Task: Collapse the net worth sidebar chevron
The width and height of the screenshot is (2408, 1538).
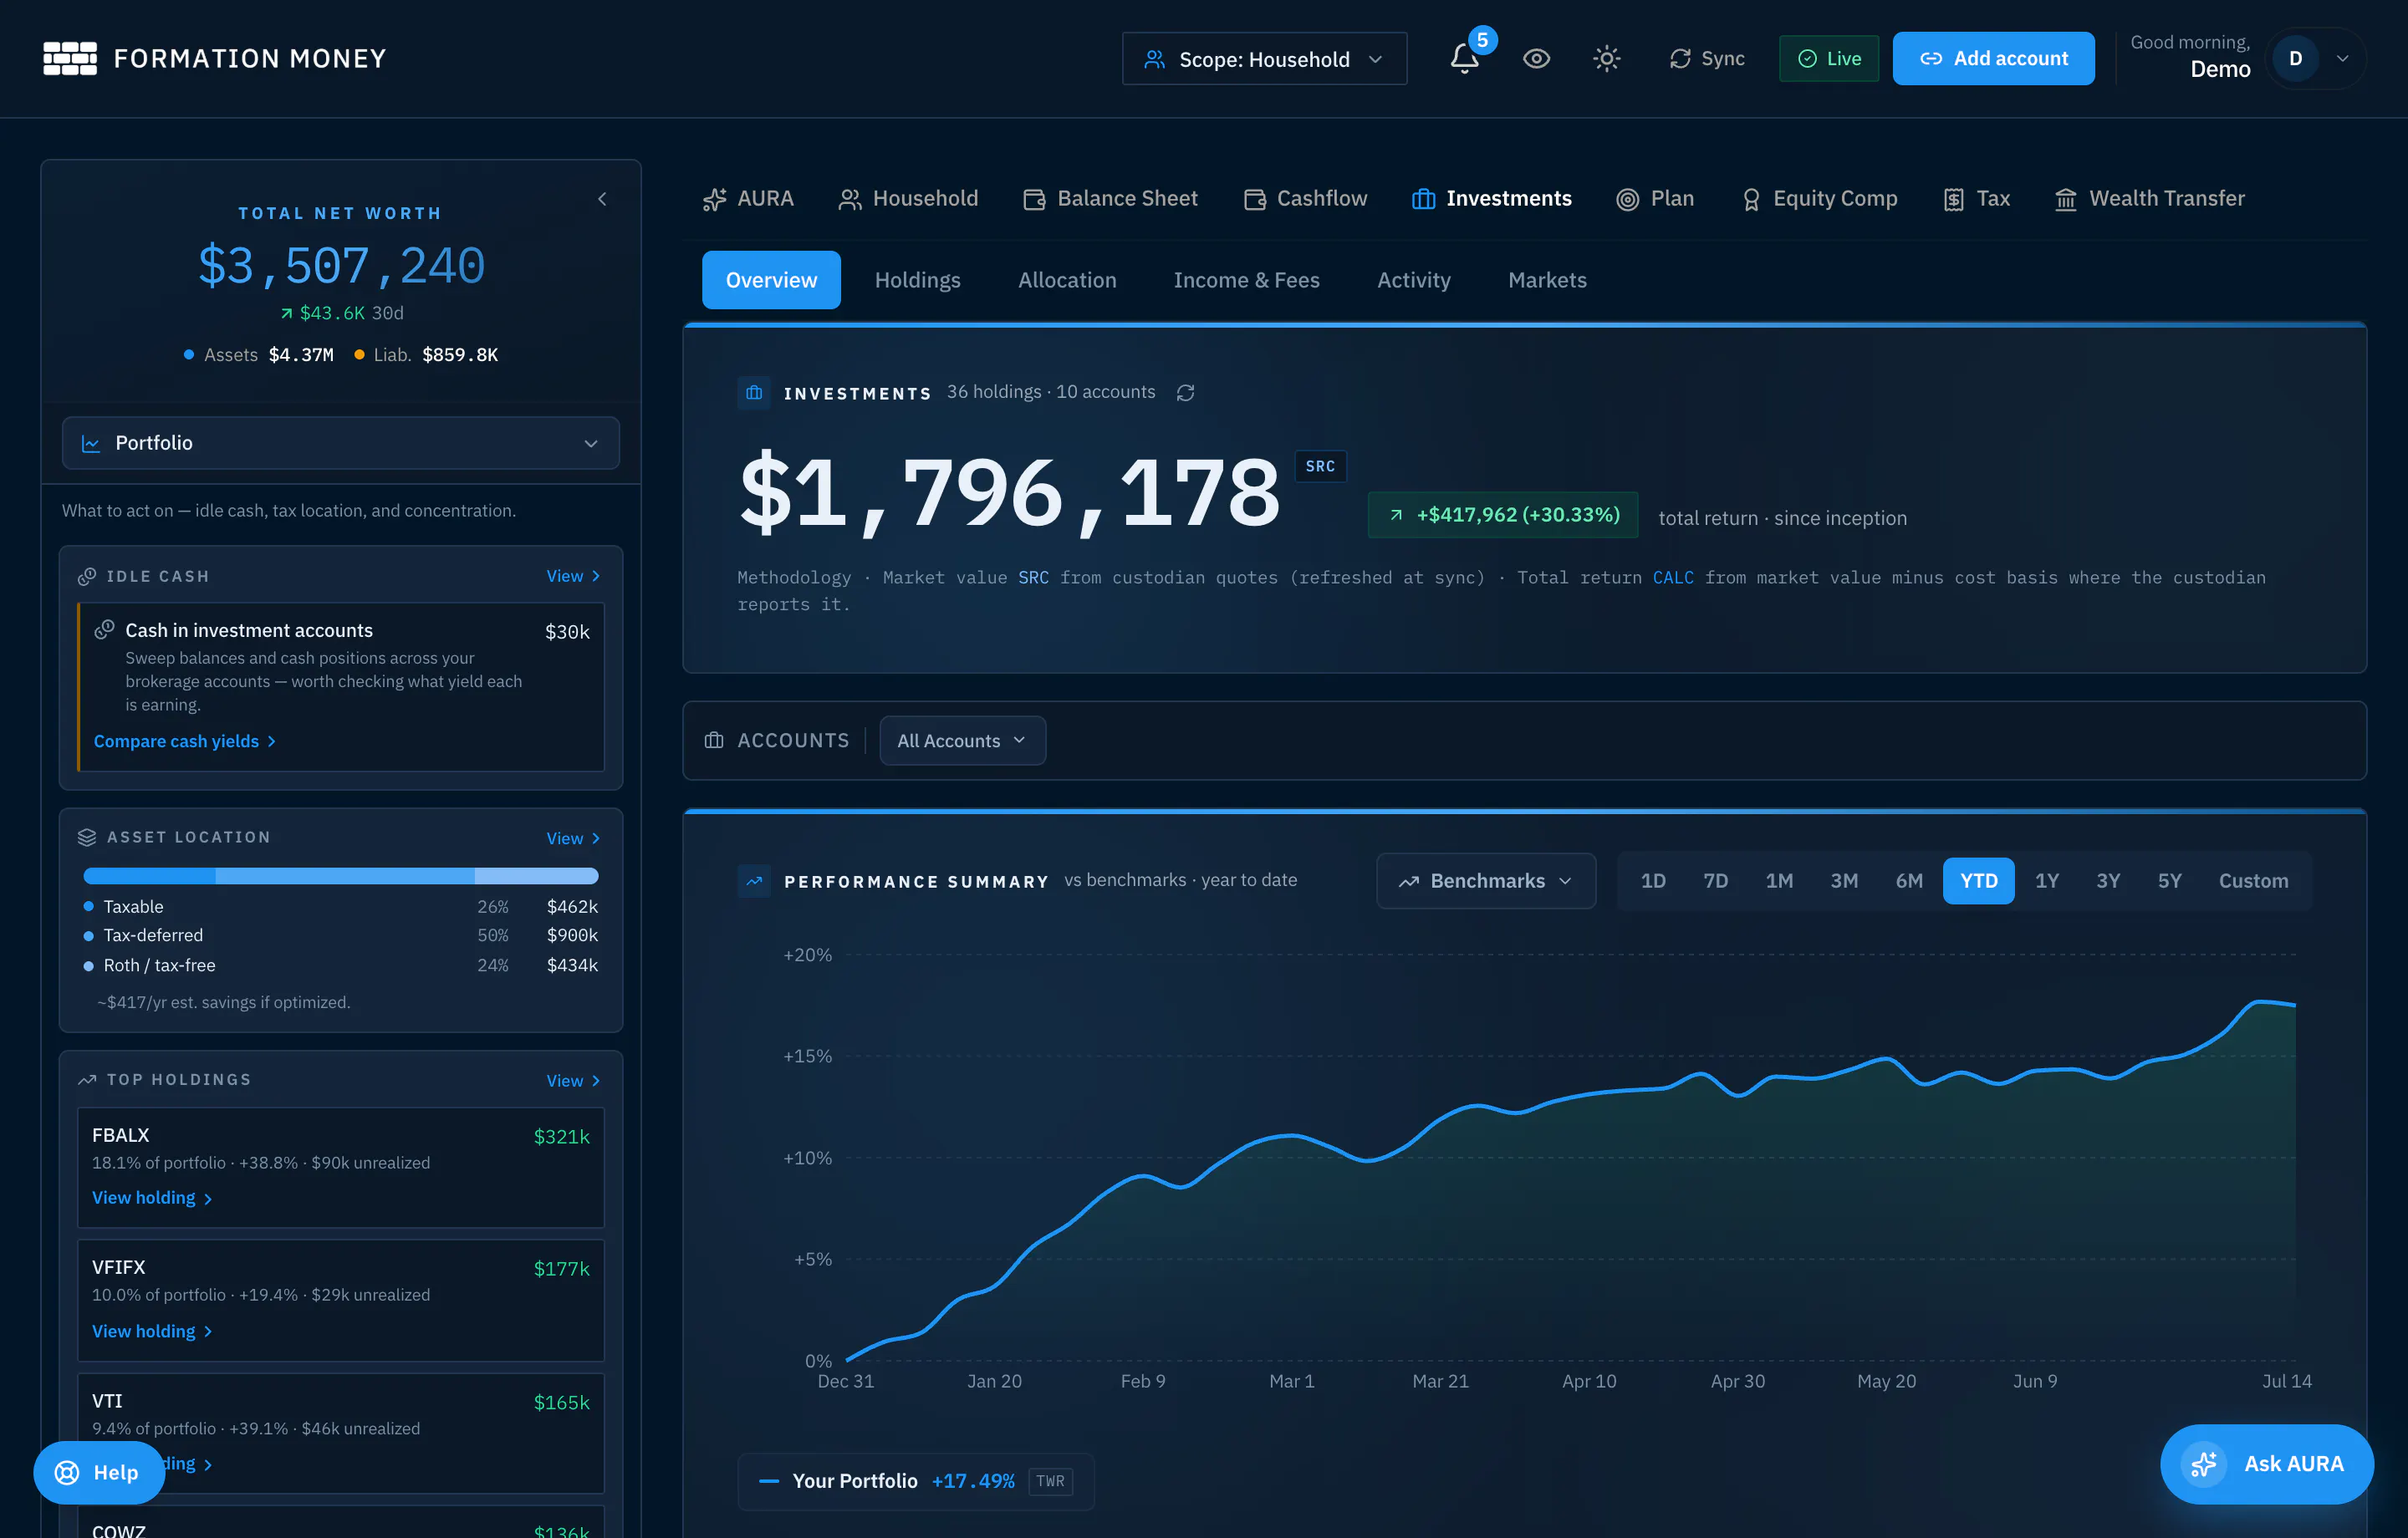Action: (602, 199)
